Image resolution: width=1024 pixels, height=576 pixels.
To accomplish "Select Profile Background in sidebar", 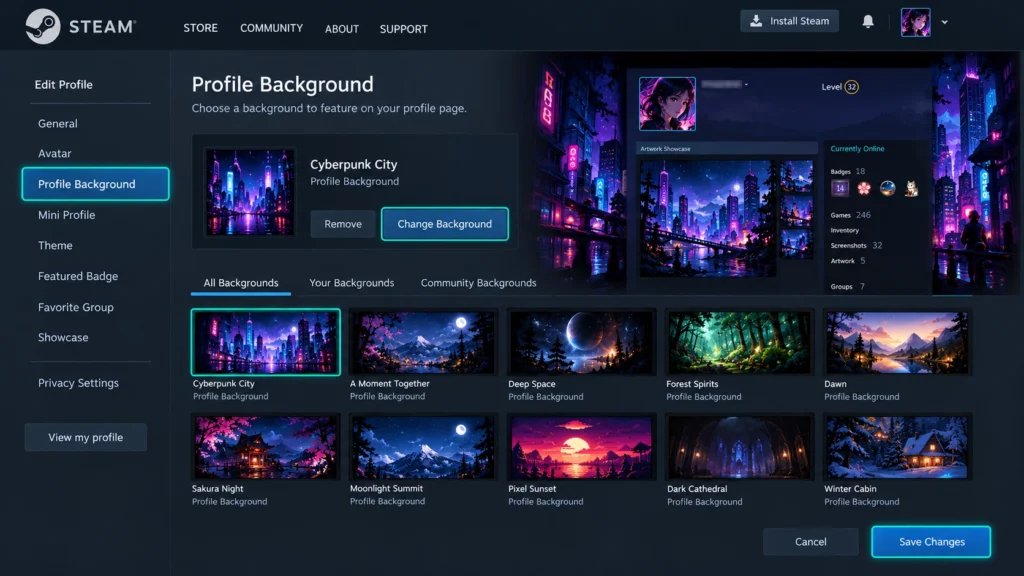I will pyautogui.click(x=95, y=184).
